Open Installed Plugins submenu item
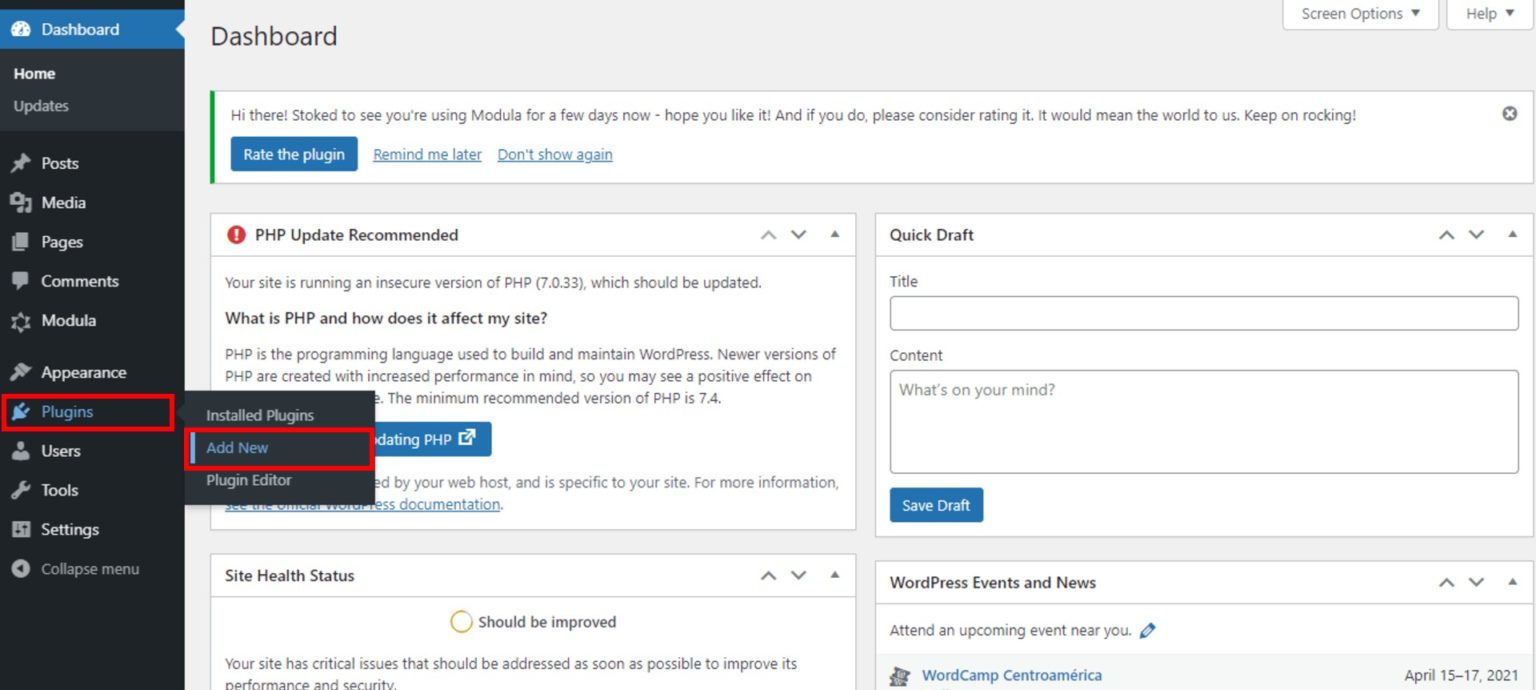The height and width of the screenshot is (690, 1536). point(260,415)
